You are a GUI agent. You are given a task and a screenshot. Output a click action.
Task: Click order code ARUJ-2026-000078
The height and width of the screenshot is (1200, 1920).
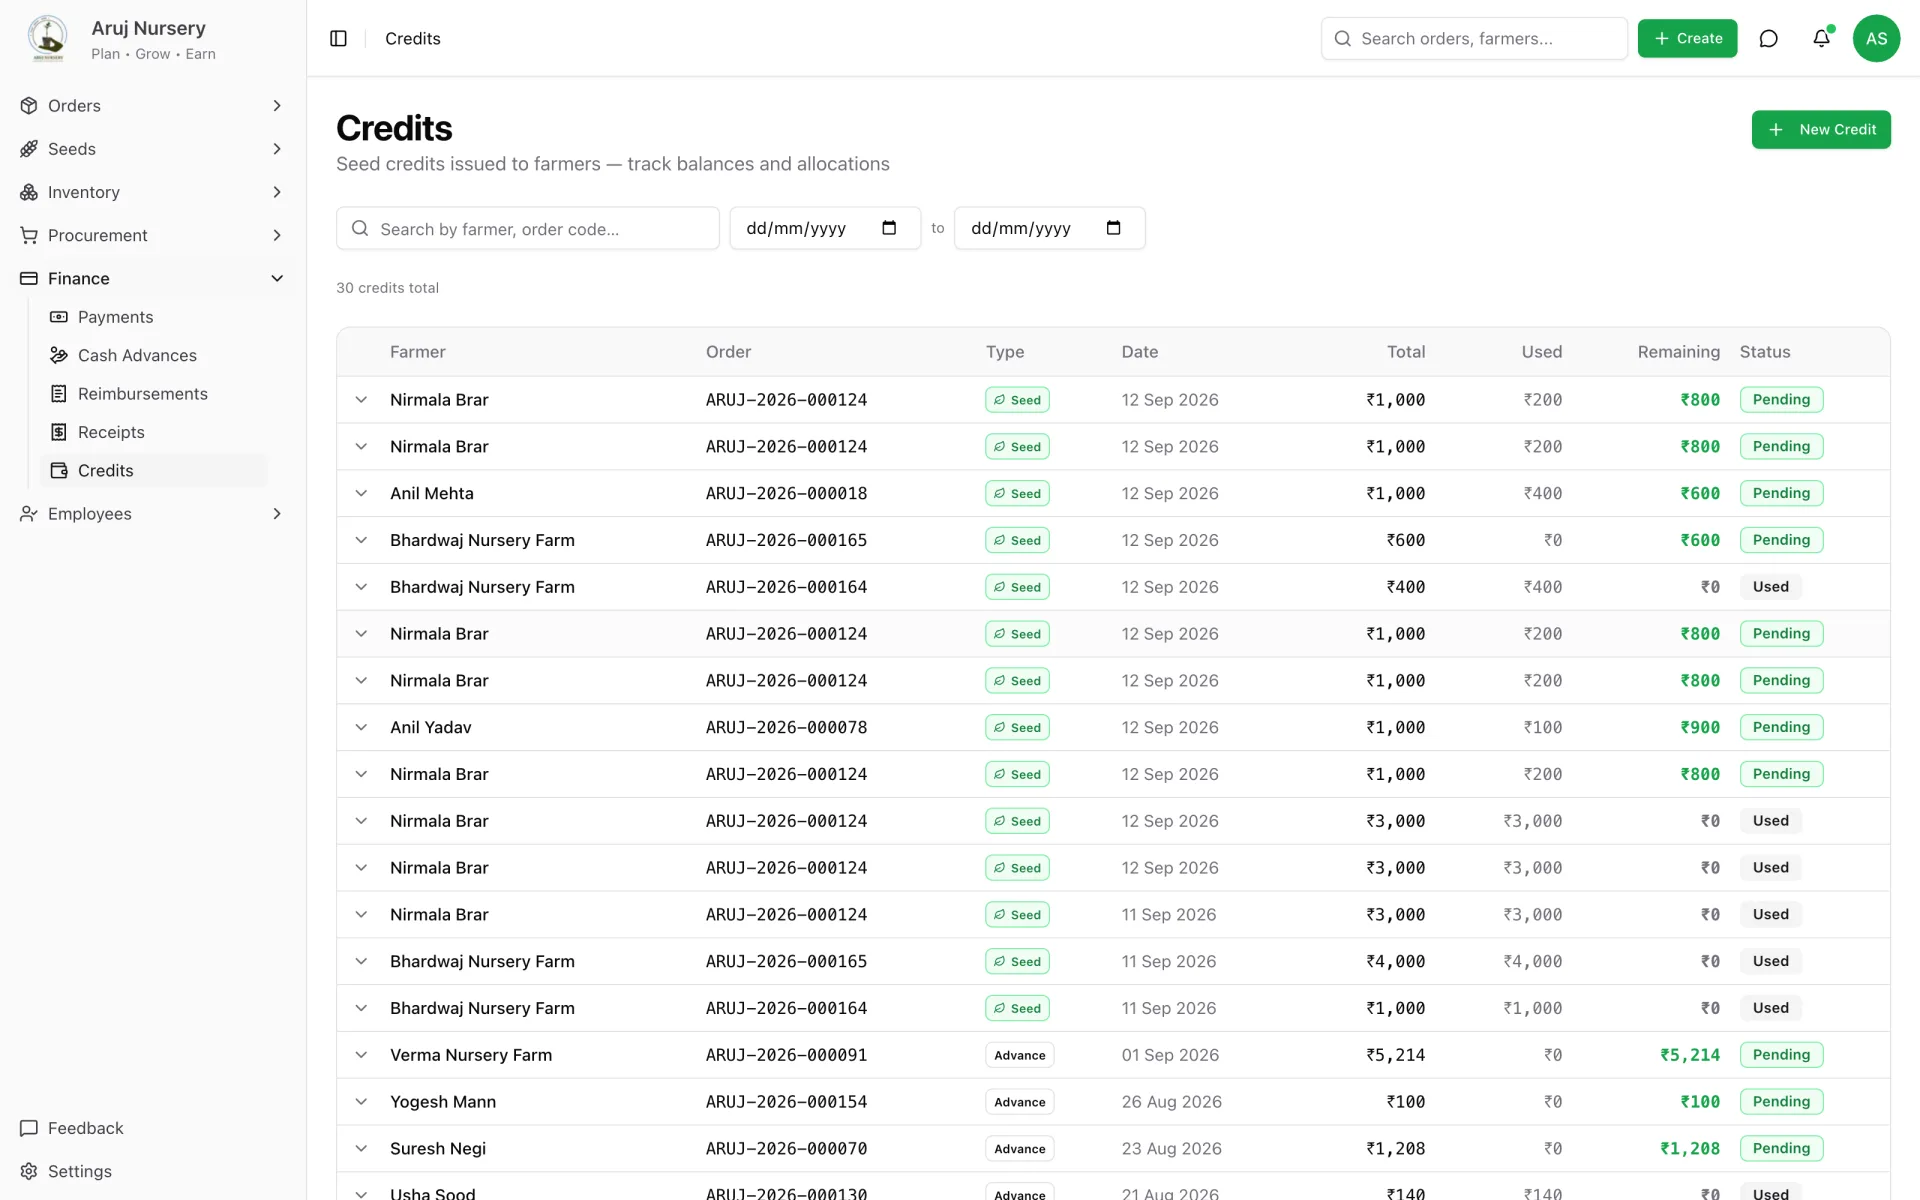pos(786,727)
